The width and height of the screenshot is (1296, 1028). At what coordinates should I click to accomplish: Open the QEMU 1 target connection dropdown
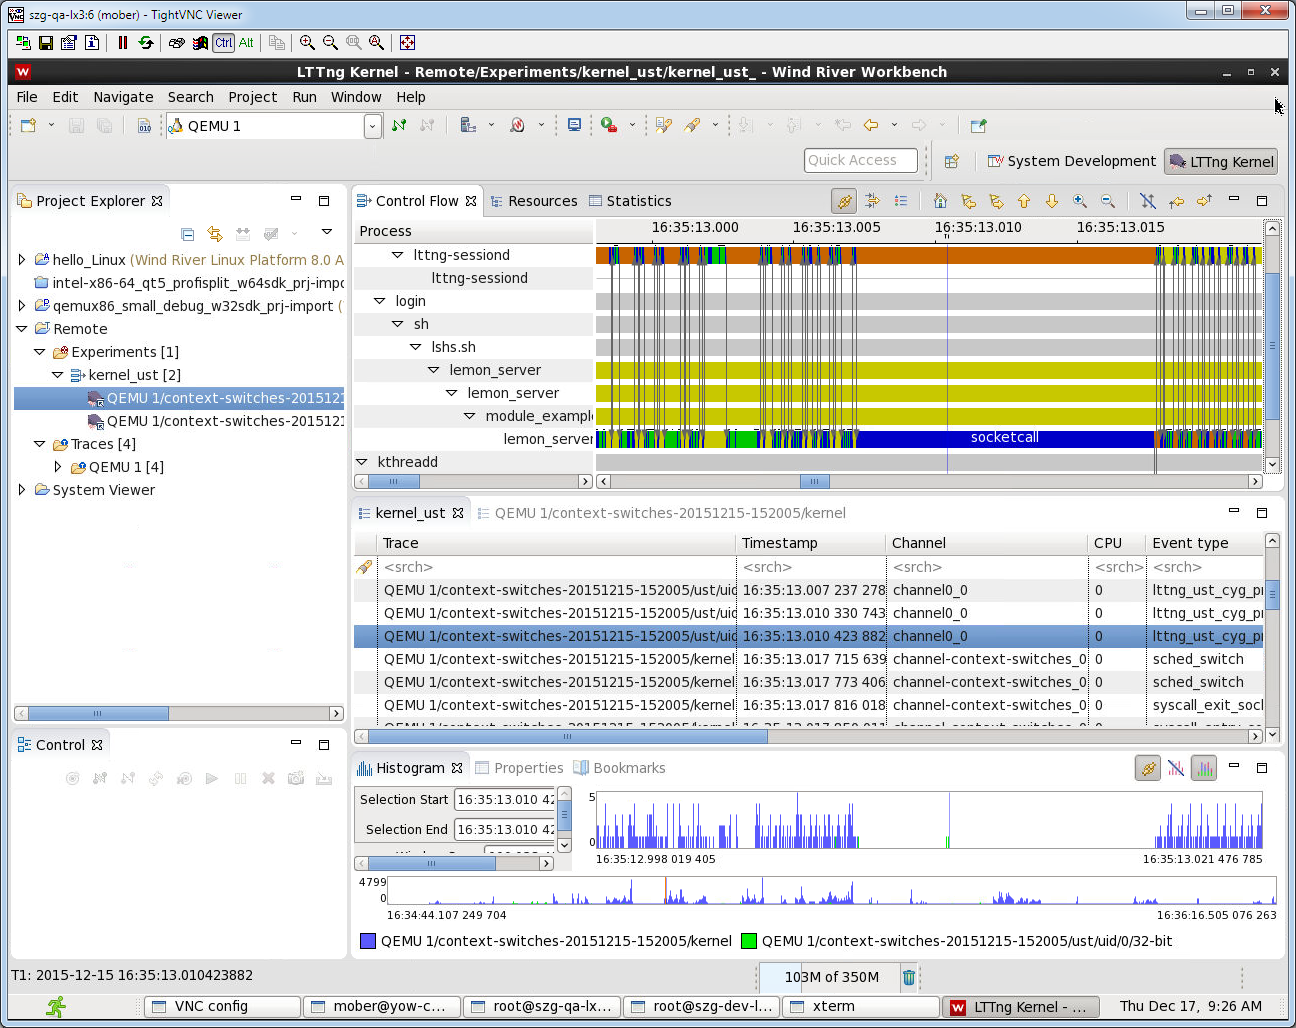373,126
